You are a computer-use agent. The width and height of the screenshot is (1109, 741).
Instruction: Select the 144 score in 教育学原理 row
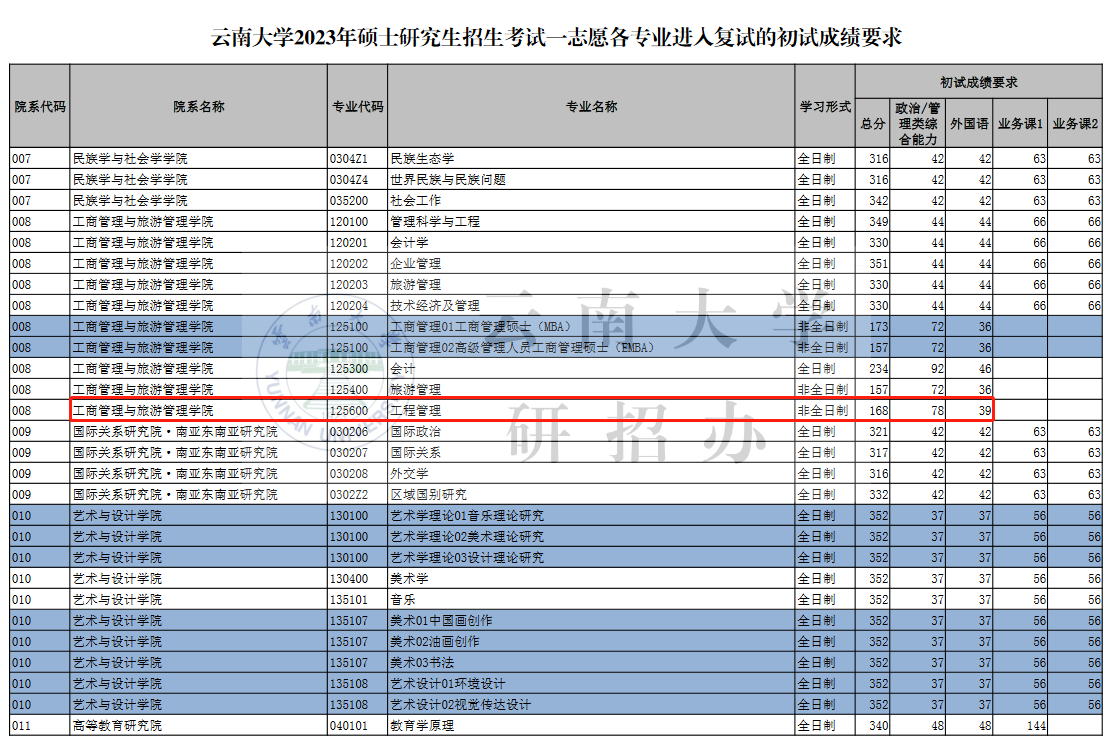[x=1033, y=726]
